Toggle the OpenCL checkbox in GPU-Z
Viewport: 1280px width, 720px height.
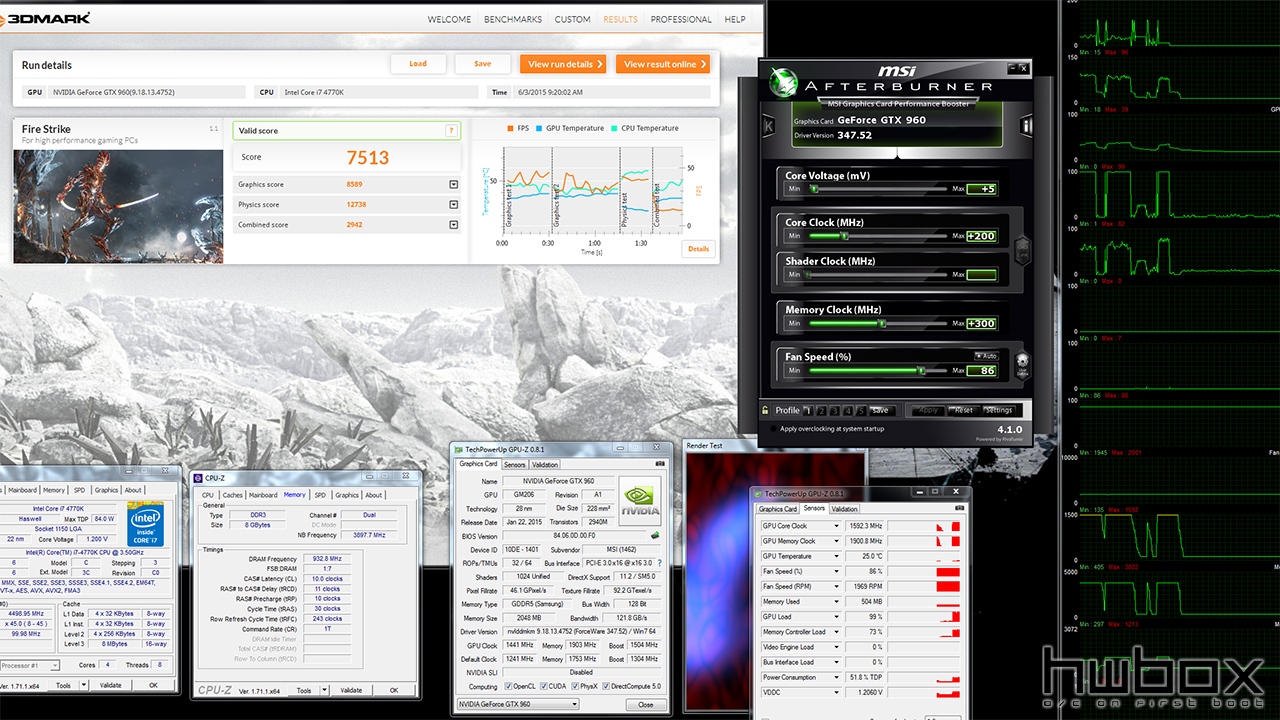(508, 687)
